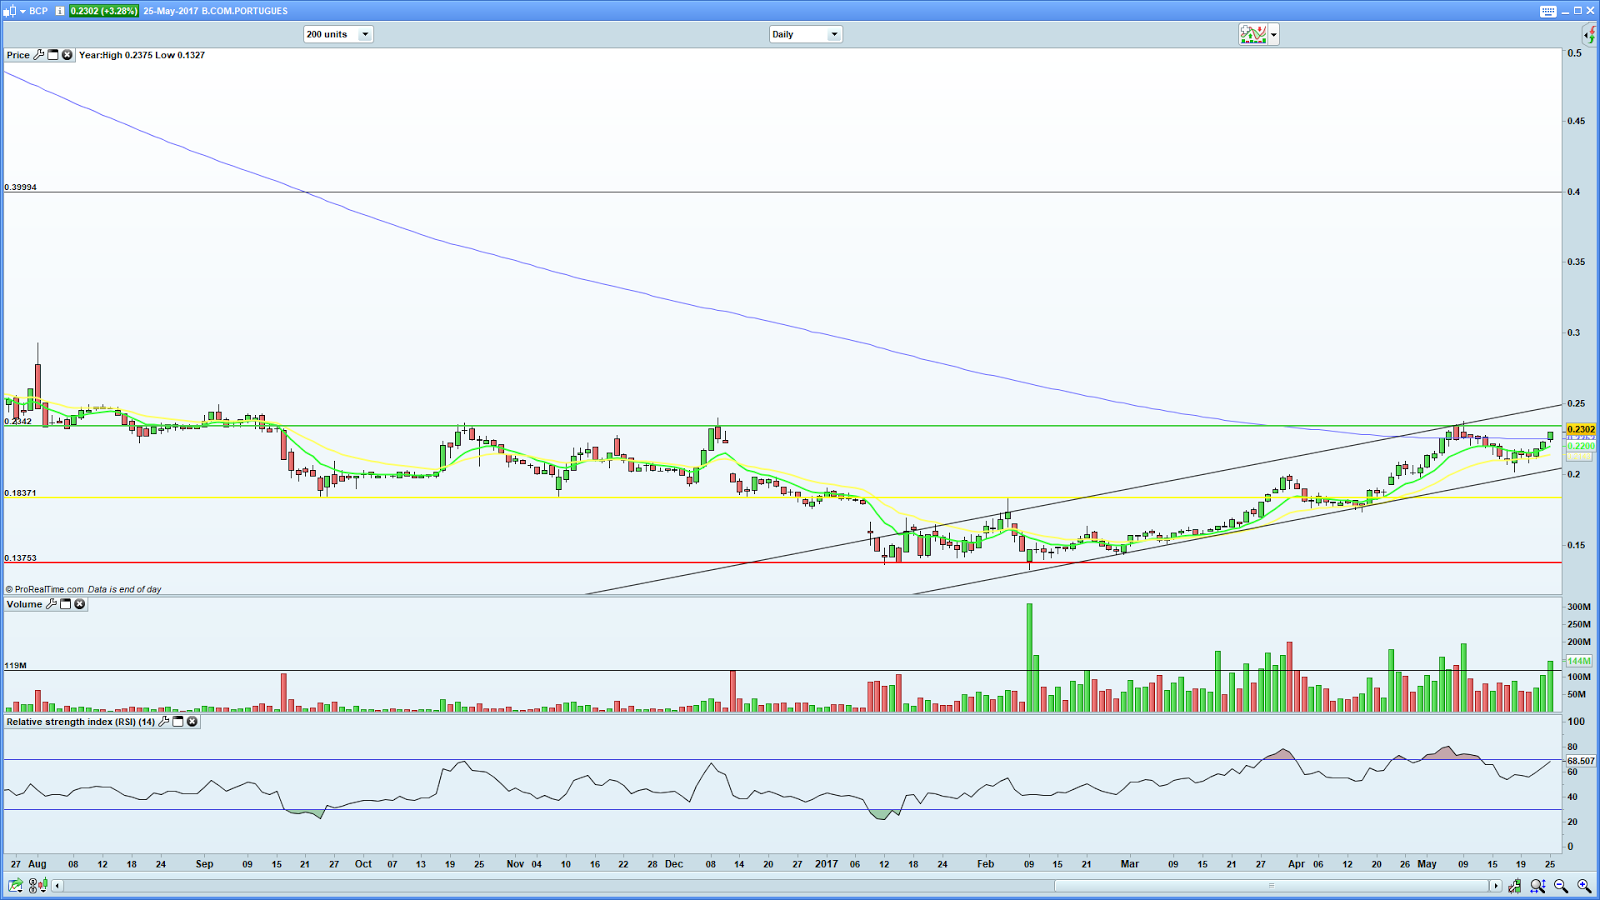
Task: Open the Price panel wrench settings
Action: [39, 55]
